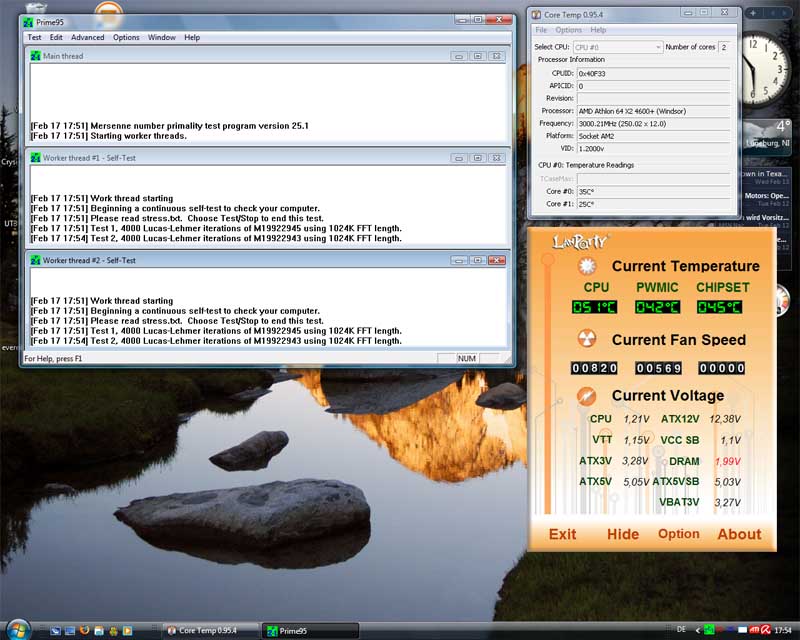Click the Frequency value field
This screenshot has width=800, height=640.
coord(653,124)
